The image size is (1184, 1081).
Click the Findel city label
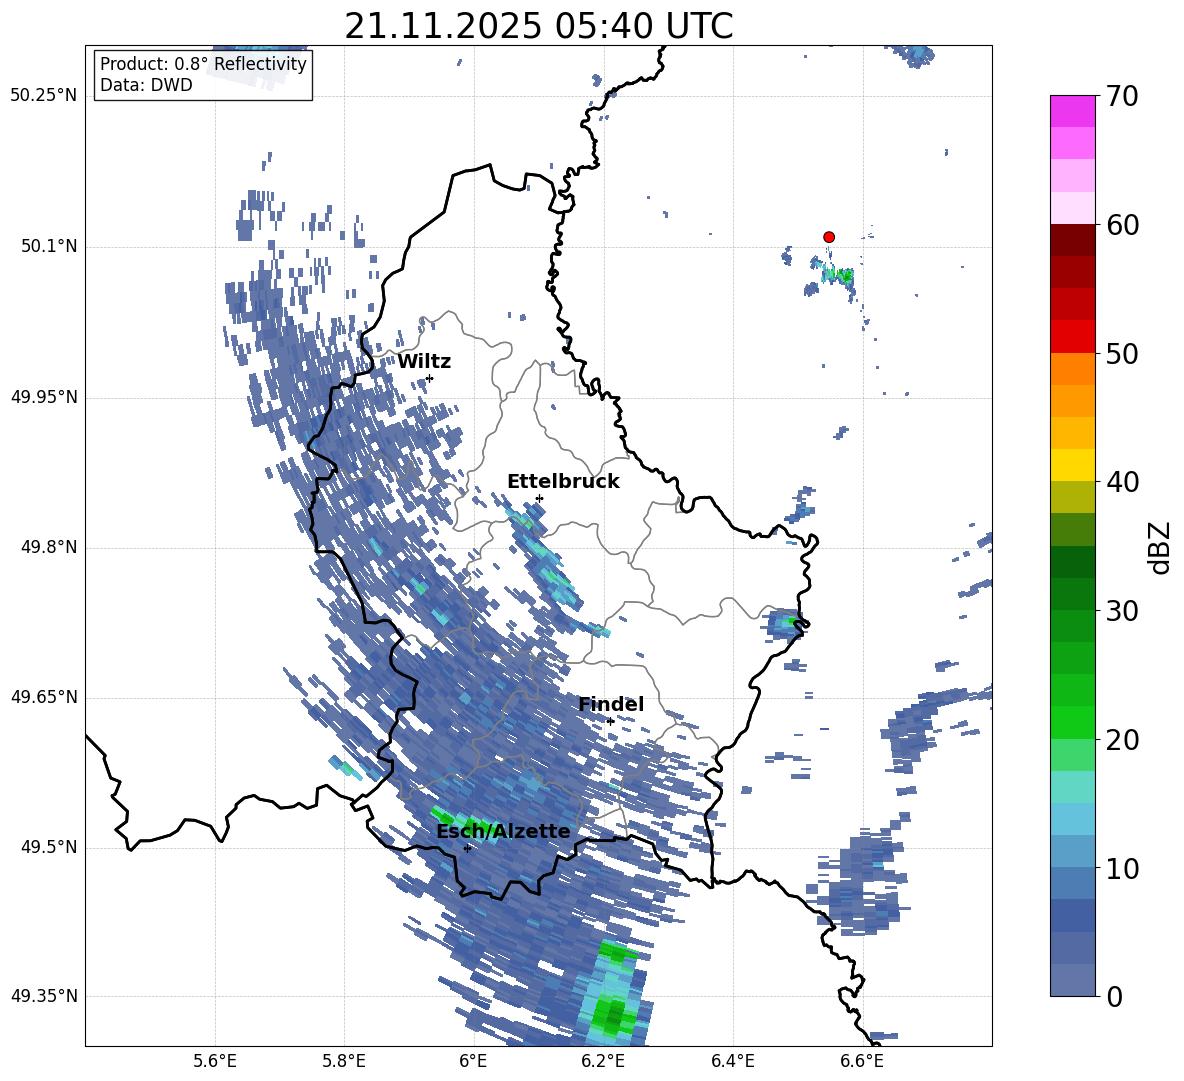[x=611, y=704]
